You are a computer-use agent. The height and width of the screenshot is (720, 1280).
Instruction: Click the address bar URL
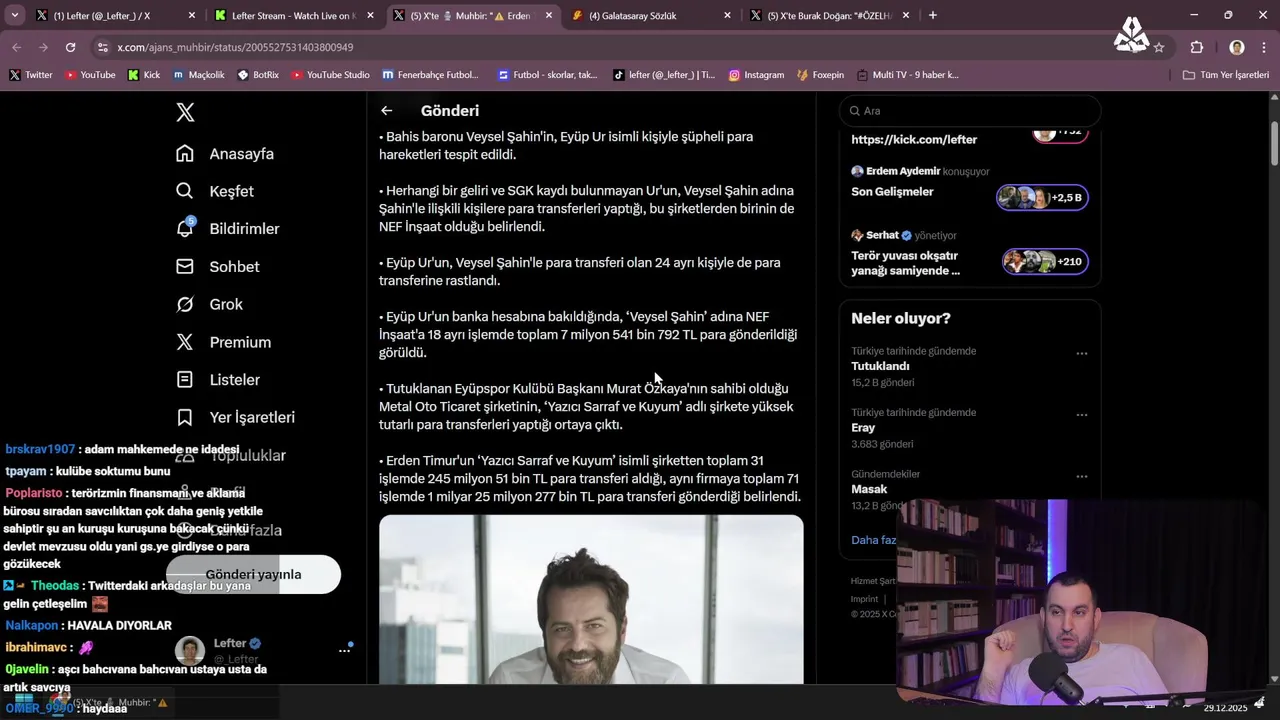tap(235, 47)
